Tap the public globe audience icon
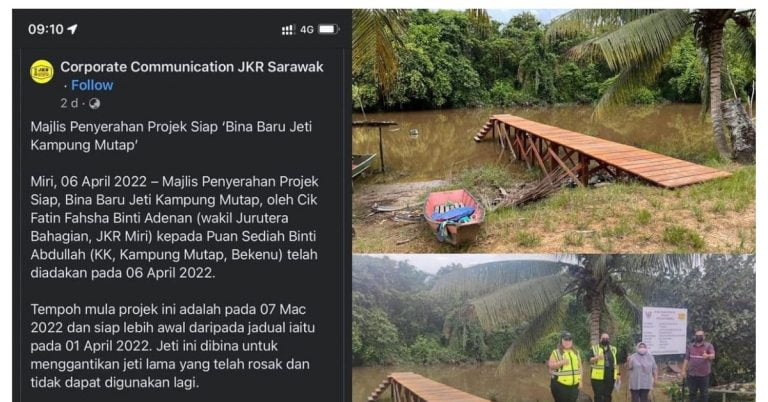The width and height of the screenshot is (768, 402). coord(95,103)
